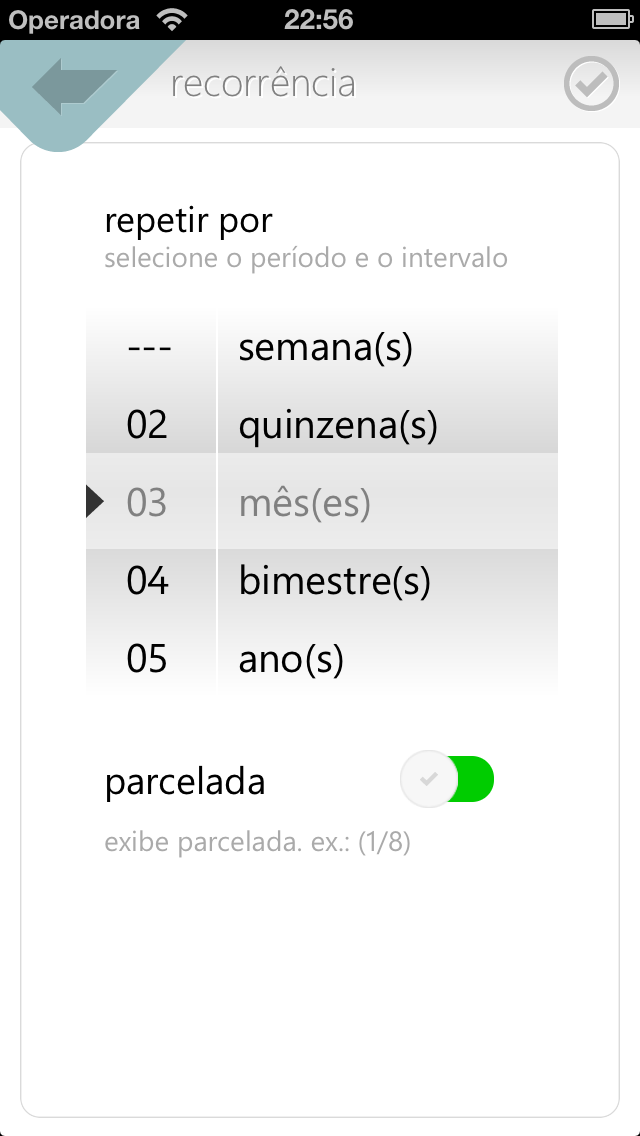Select semana(s) in period picker
This screenshot has height=1136, width=640.
(x=325, y=348)
